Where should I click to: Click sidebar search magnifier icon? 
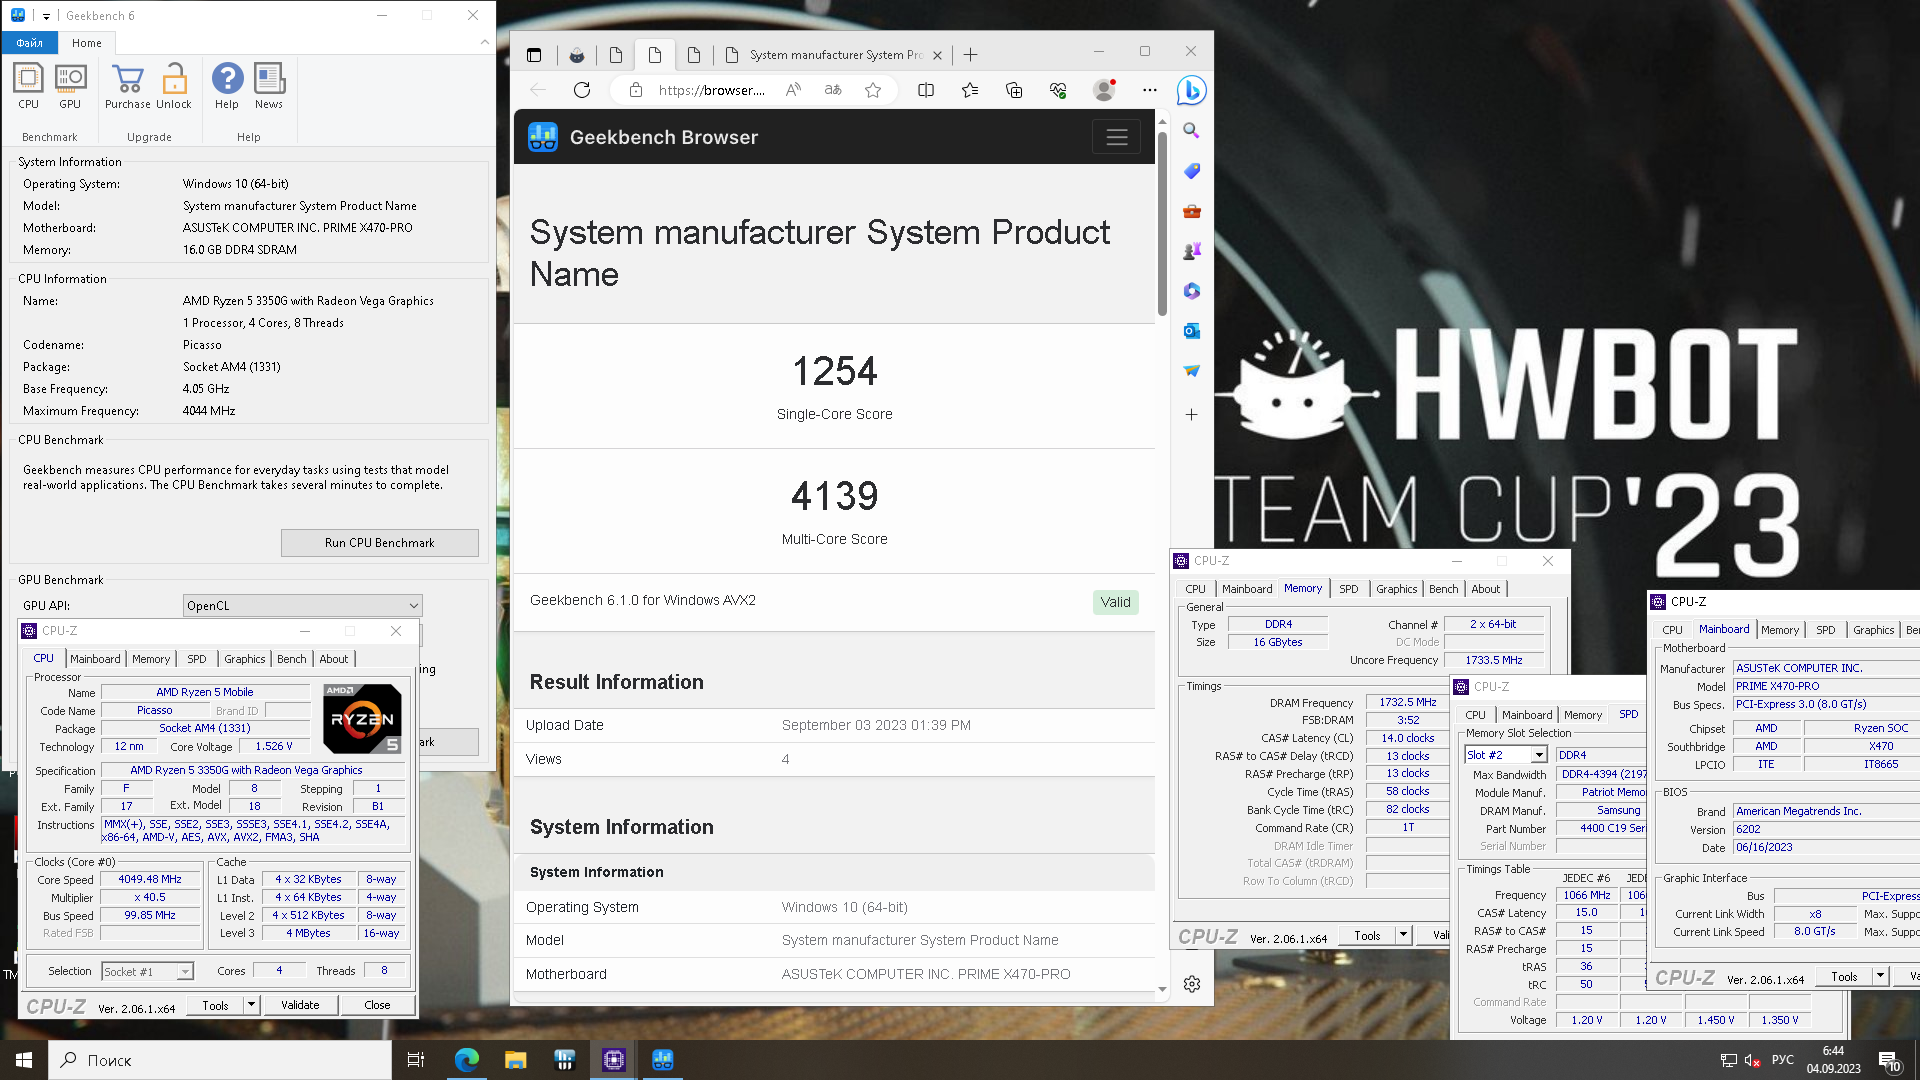coord(1191,130)
